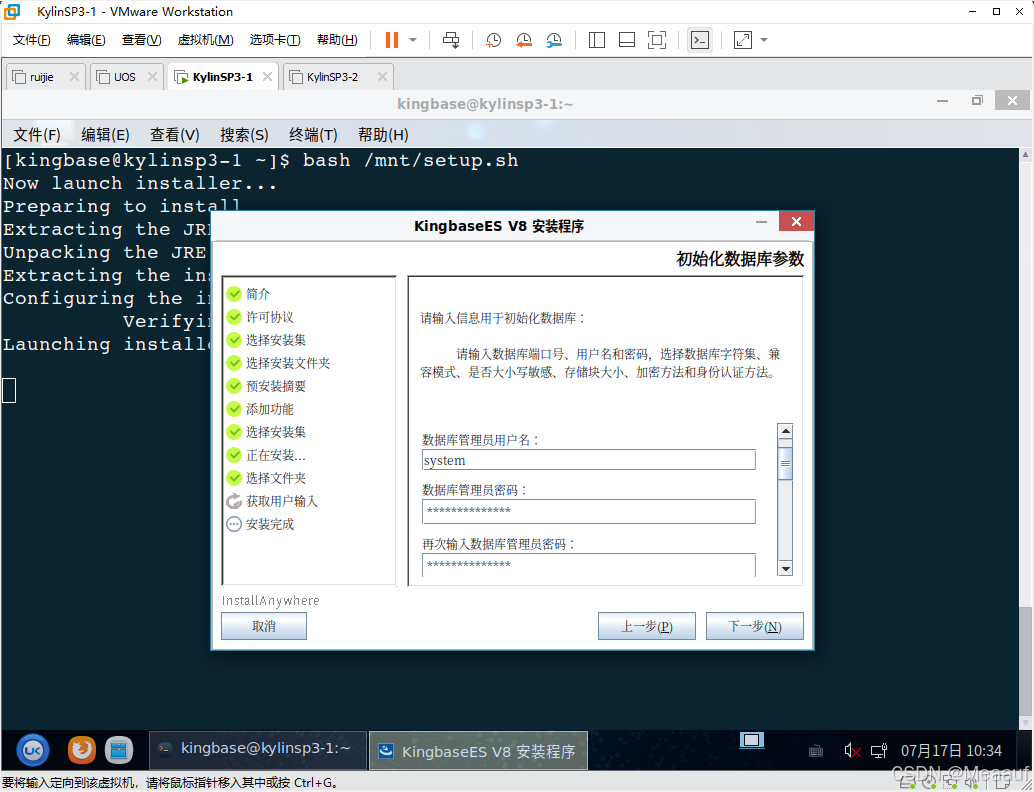Viewport: 1034px width, 792px height.
Task: Toggle the thumbnail bar icon
Action: tap(626, 40)
